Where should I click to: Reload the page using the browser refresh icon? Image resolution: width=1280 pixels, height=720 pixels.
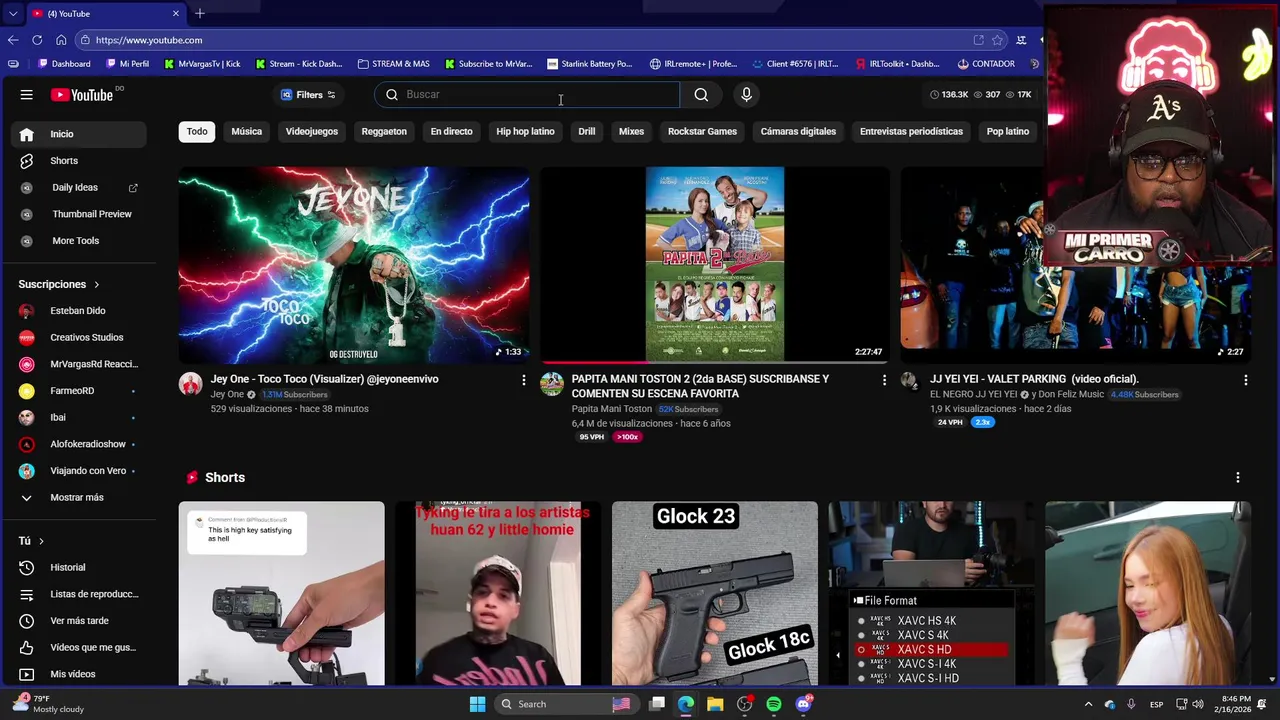click(37, 40)
